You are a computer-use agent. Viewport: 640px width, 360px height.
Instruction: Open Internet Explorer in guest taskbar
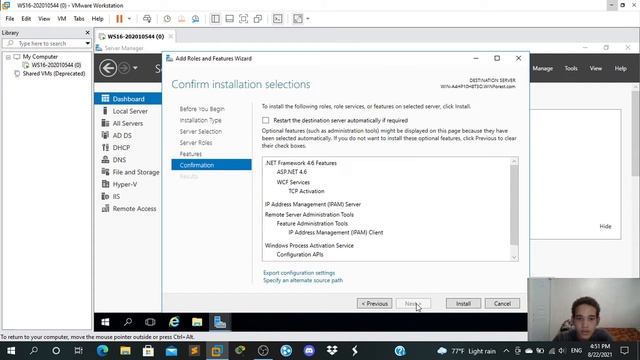click(174, 322)
